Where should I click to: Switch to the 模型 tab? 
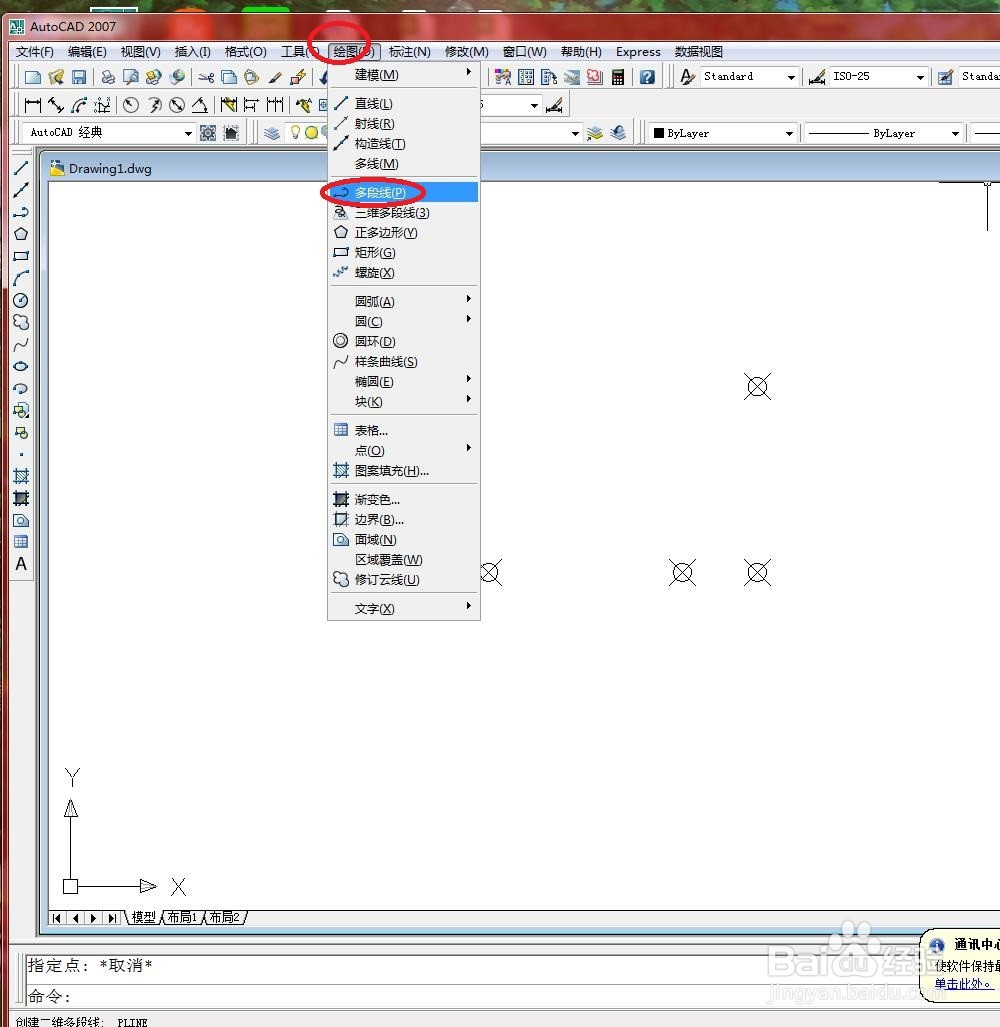143,918
